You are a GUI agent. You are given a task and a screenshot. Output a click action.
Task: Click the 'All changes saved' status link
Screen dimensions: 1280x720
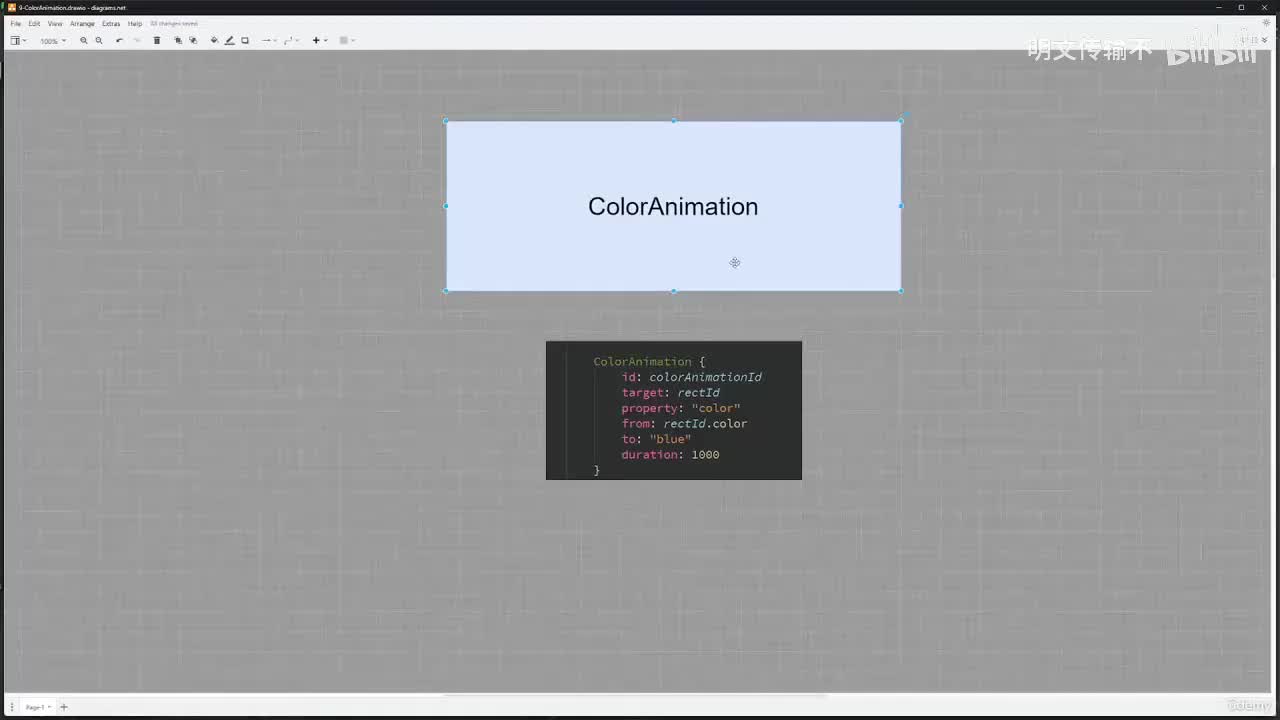click(174, 23)
